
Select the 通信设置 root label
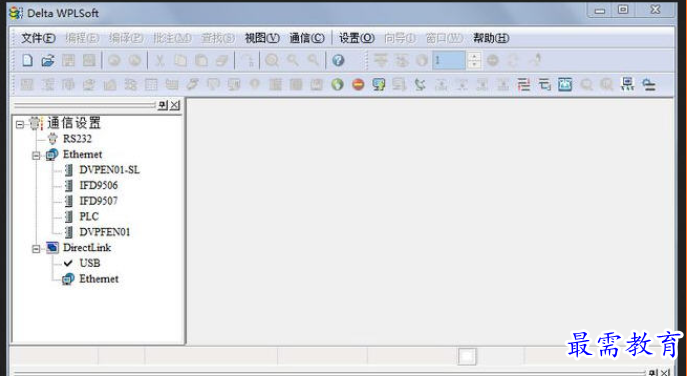point(74,123)
